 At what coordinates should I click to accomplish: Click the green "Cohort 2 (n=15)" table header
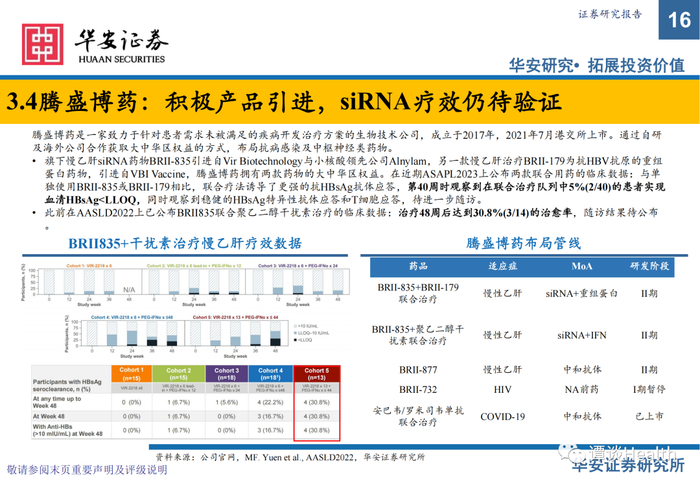[179, 373]
